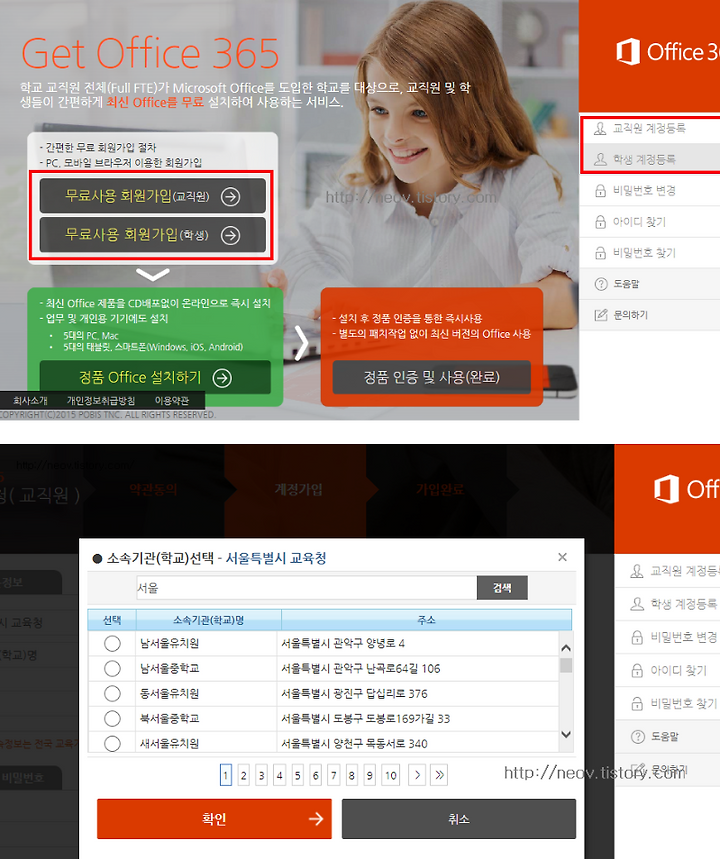Click address 서울특별시 관악구 양녕로 4
720x859 pixels.
pos(343,643)
